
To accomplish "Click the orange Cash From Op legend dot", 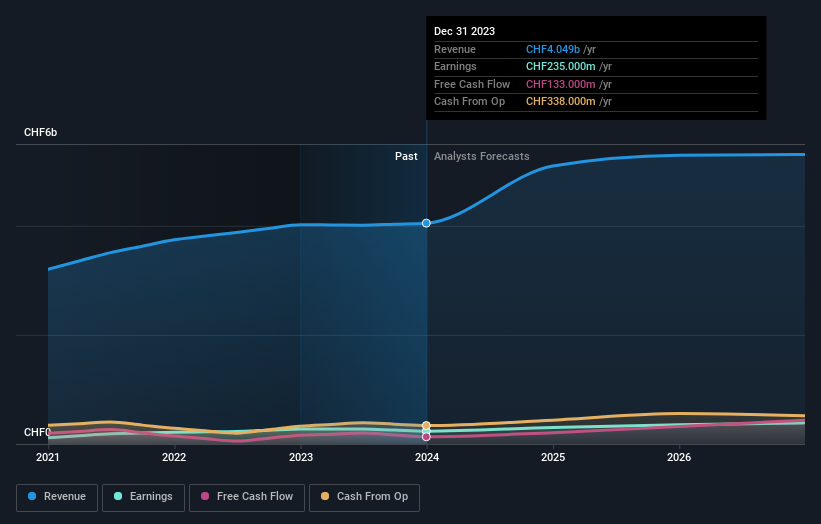I will coord(325,496).
